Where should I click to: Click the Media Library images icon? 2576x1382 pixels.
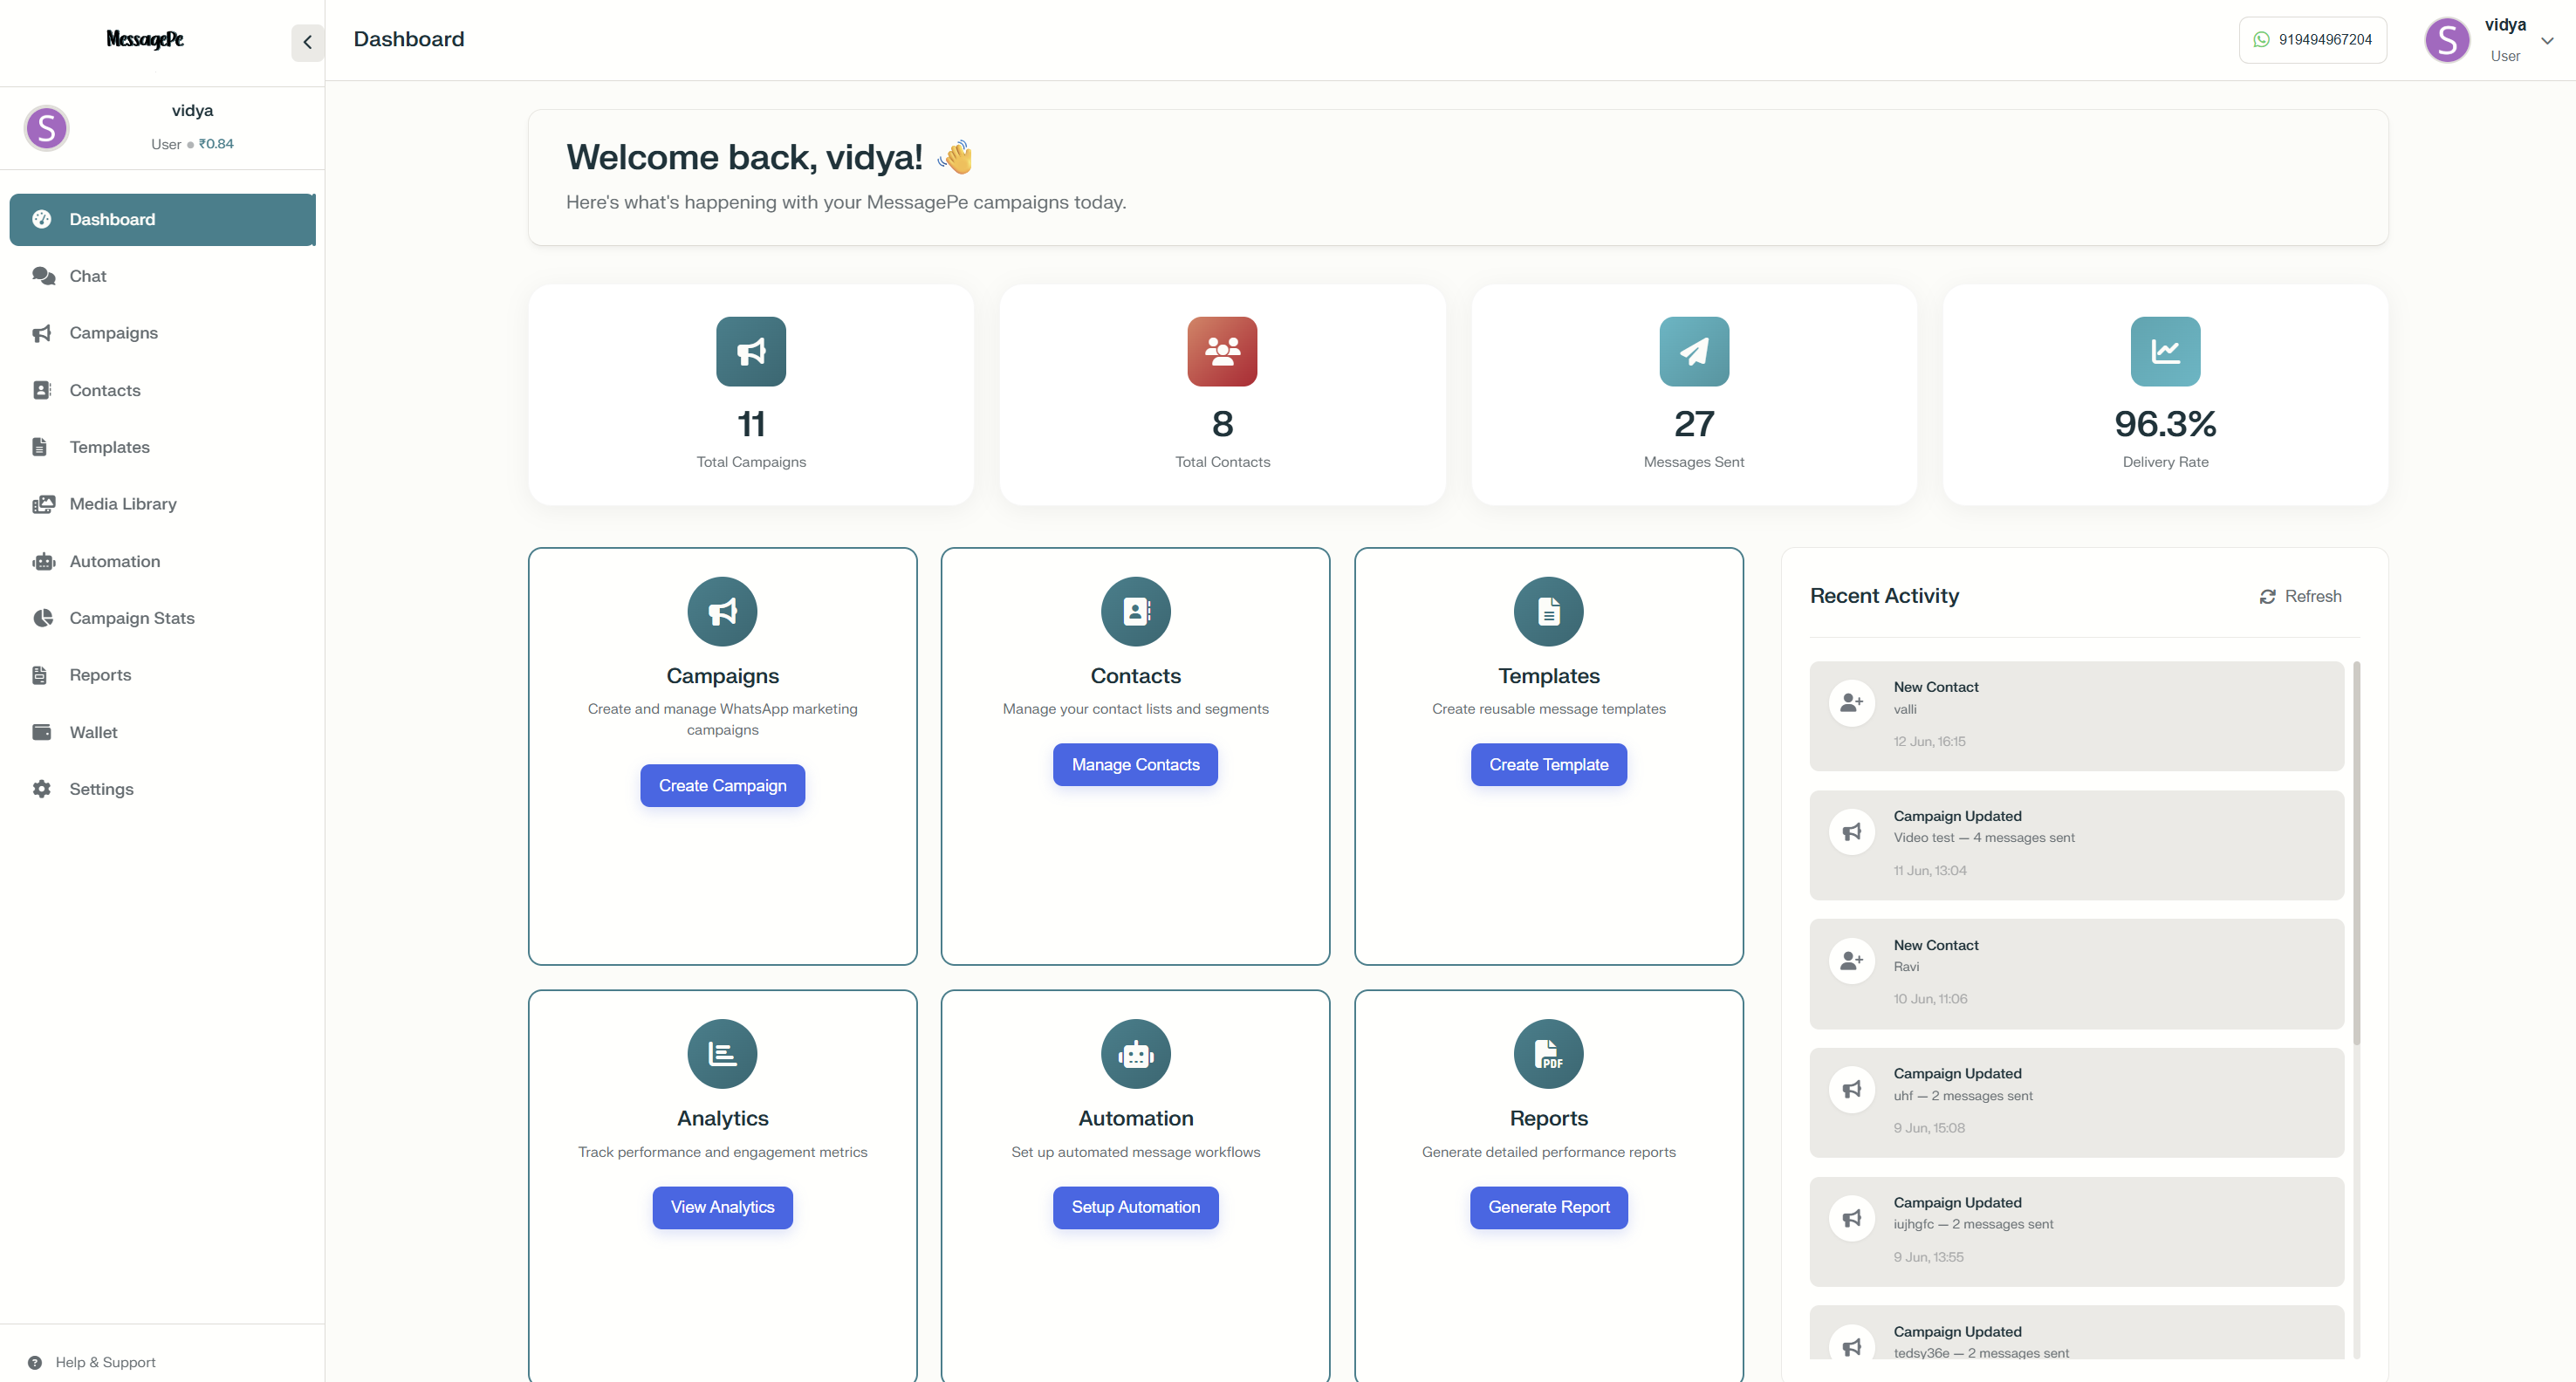tap(43, 504)
